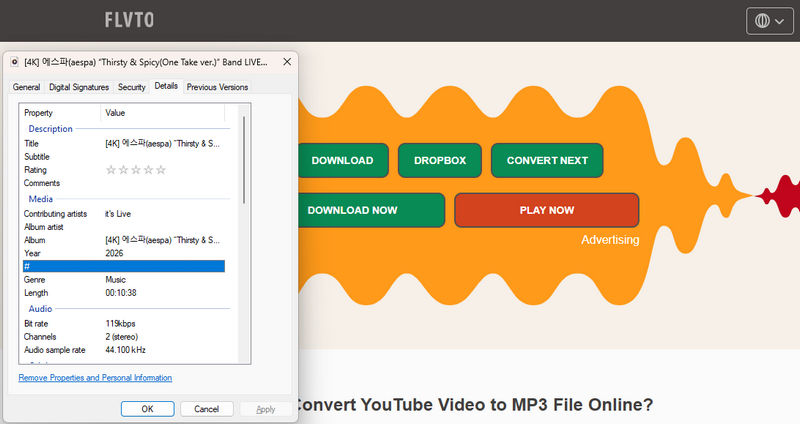This screenshot has height=424, width=800.
Task: Click the details list vertical scrollbar
Action: pos(244,160)
